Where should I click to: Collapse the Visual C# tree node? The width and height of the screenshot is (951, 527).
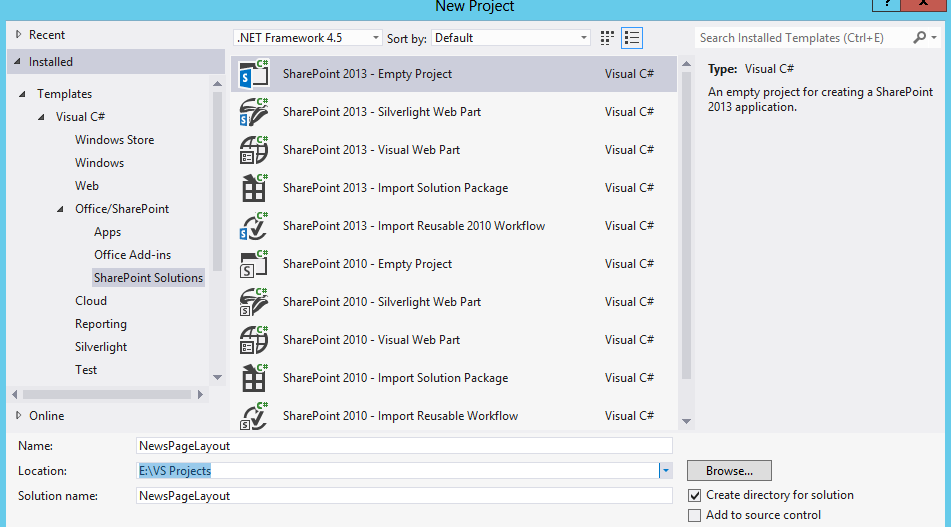click(41, 117)
